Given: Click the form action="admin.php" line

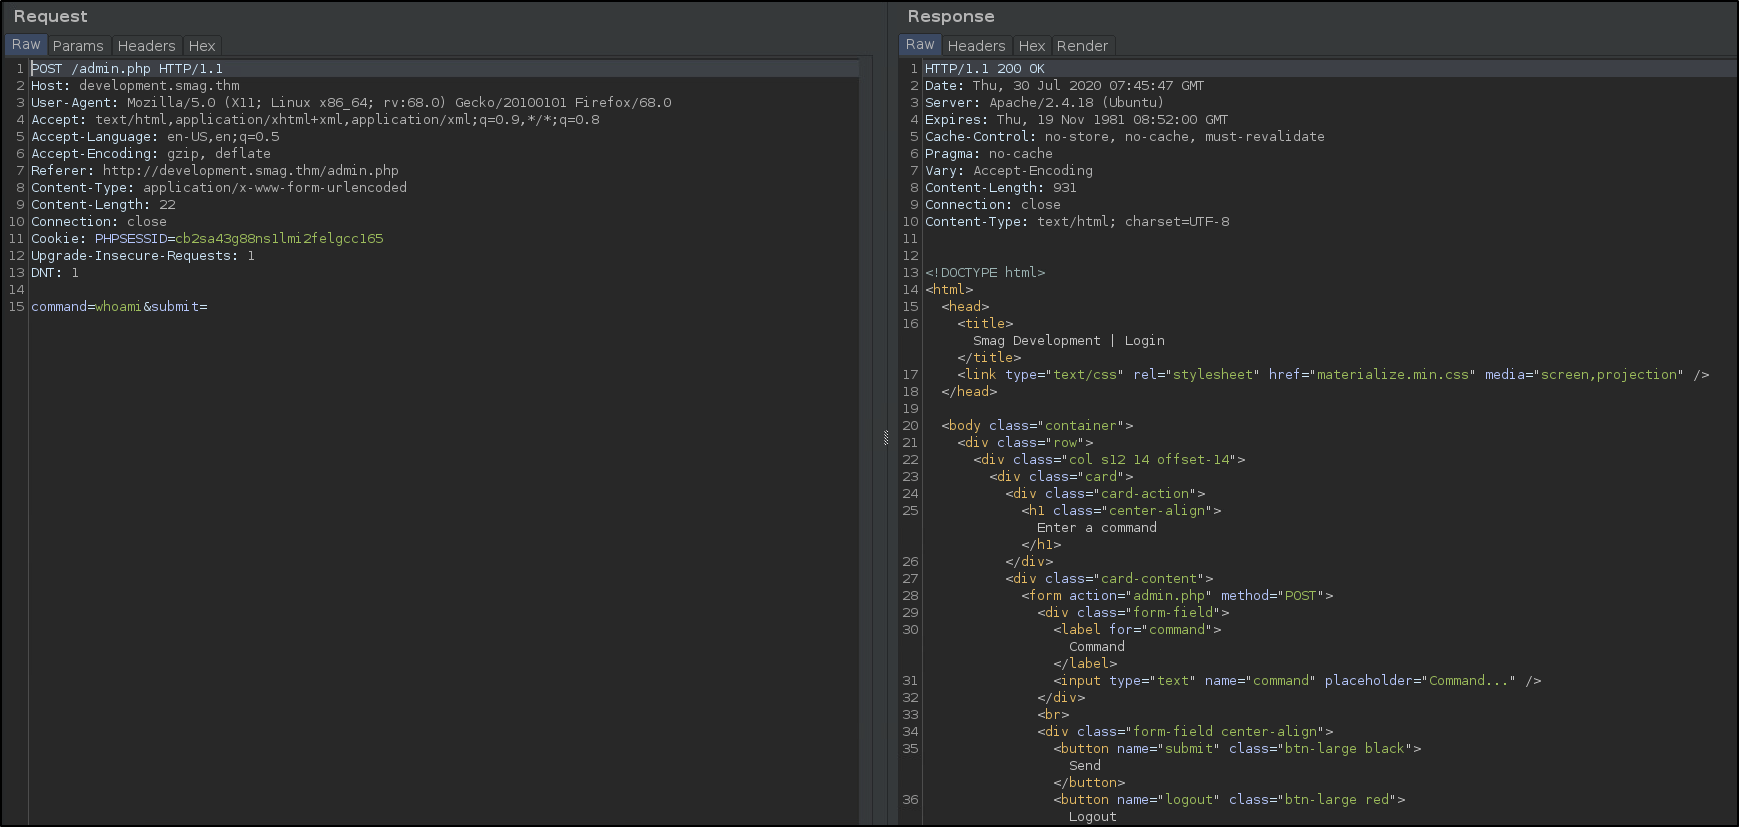Looking at the screenshot, I should pos(1177,596).
